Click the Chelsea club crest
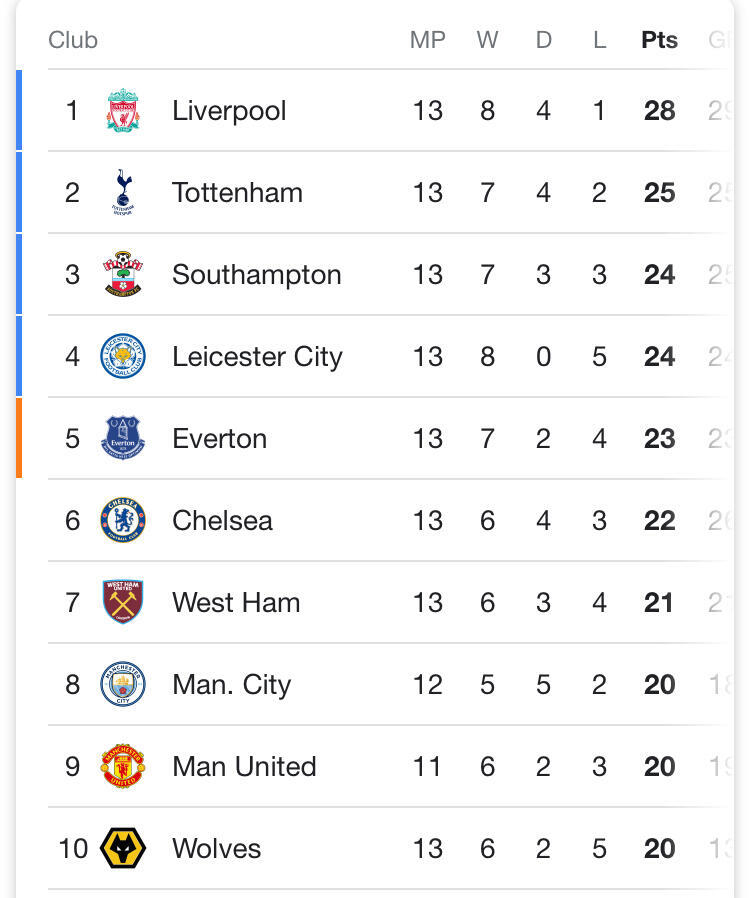 coord(123,521)
